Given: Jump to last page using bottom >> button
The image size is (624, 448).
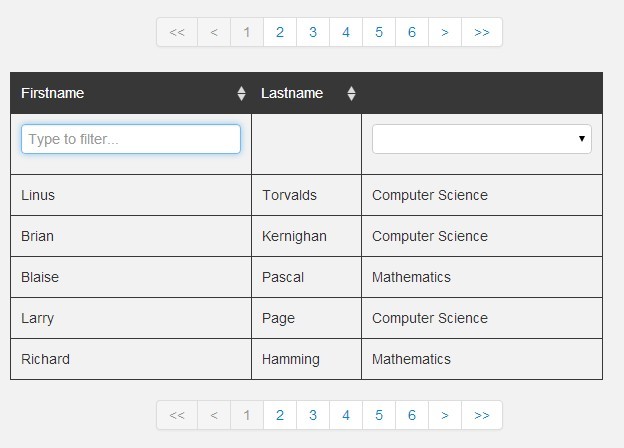Looking at the screenshot, I should click(482, 415).
